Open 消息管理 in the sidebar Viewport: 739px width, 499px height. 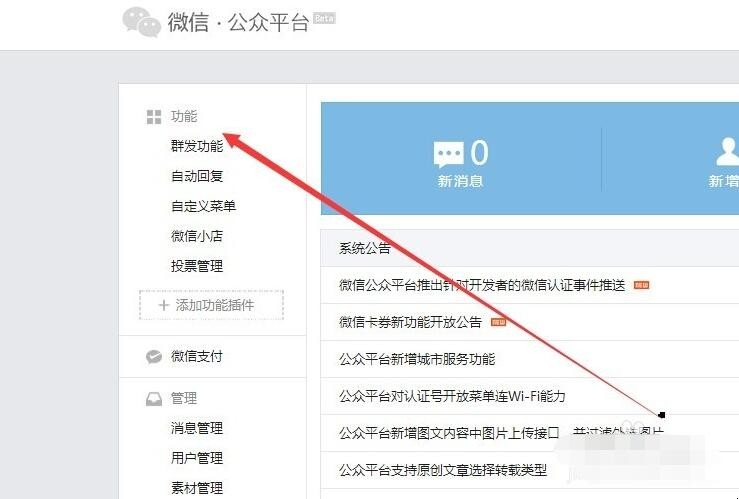tap(197, 428)
